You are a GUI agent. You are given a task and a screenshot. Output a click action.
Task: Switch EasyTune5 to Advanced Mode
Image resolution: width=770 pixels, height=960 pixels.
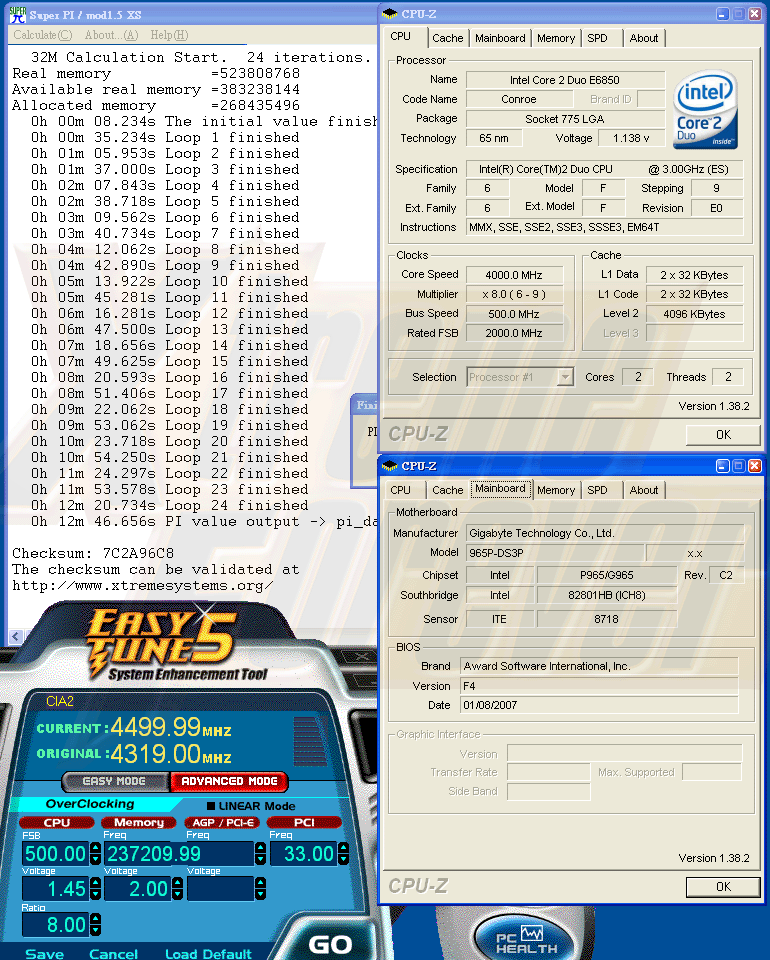pyautogui.click(x=229, y=781)
